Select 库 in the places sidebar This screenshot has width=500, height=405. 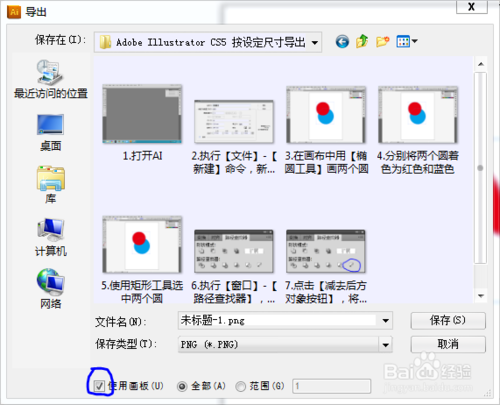[x=51, y=185]
